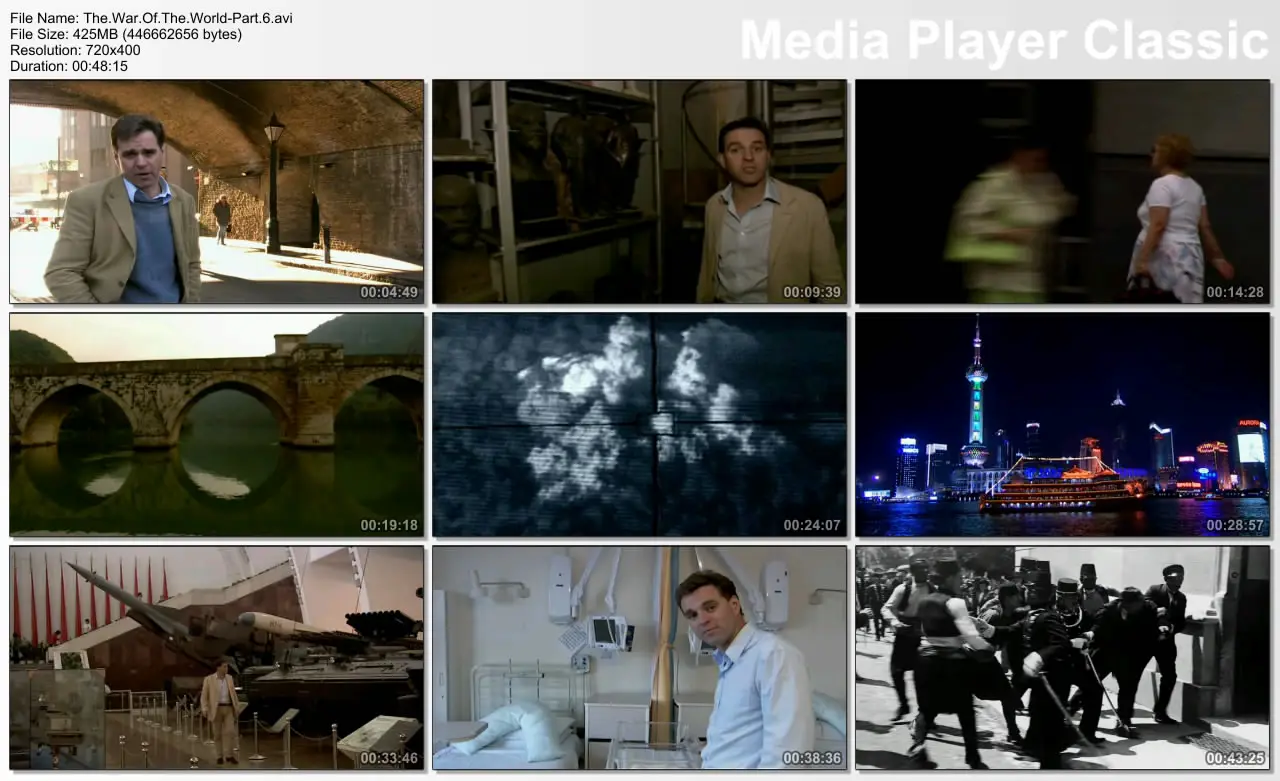This screenshot has width=1280, height=781.
Task: Click the 00:04:49 timestamp
Action: pos(389,292)
